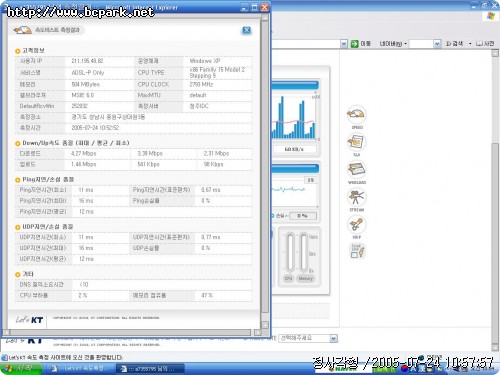Click the popup horizontal scrollbar left arrow
Image resolution: width=500 pixels, height=375 pixels.
tap(6, 332)
